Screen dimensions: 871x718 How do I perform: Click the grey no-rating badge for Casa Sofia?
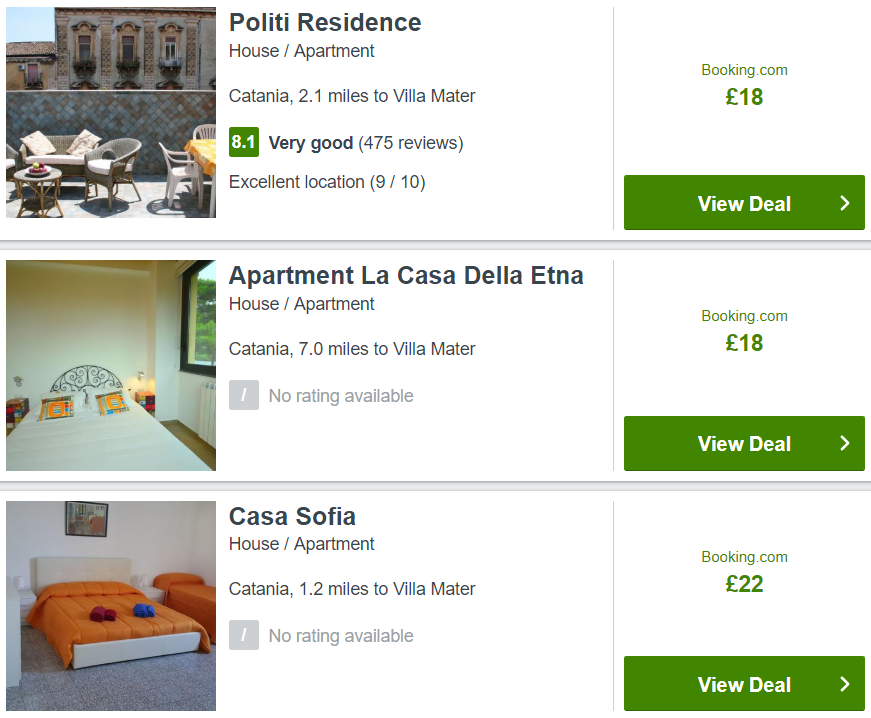pos(244,635)
